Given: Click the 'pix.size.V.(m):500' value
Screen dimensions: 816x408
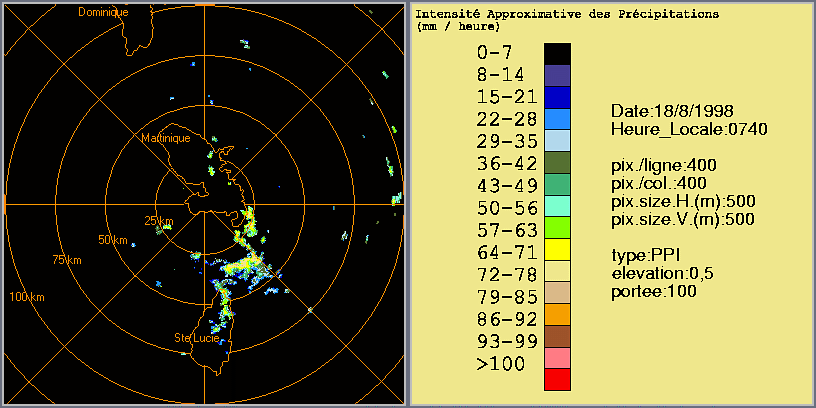Looking at the screenshot, I should pos(682,219).
